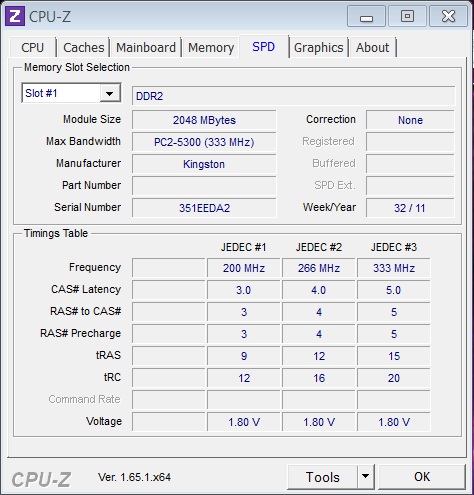Screen dimensions: 474x495
Task: Click tRC value 16
Action: [x=319, y=378]
